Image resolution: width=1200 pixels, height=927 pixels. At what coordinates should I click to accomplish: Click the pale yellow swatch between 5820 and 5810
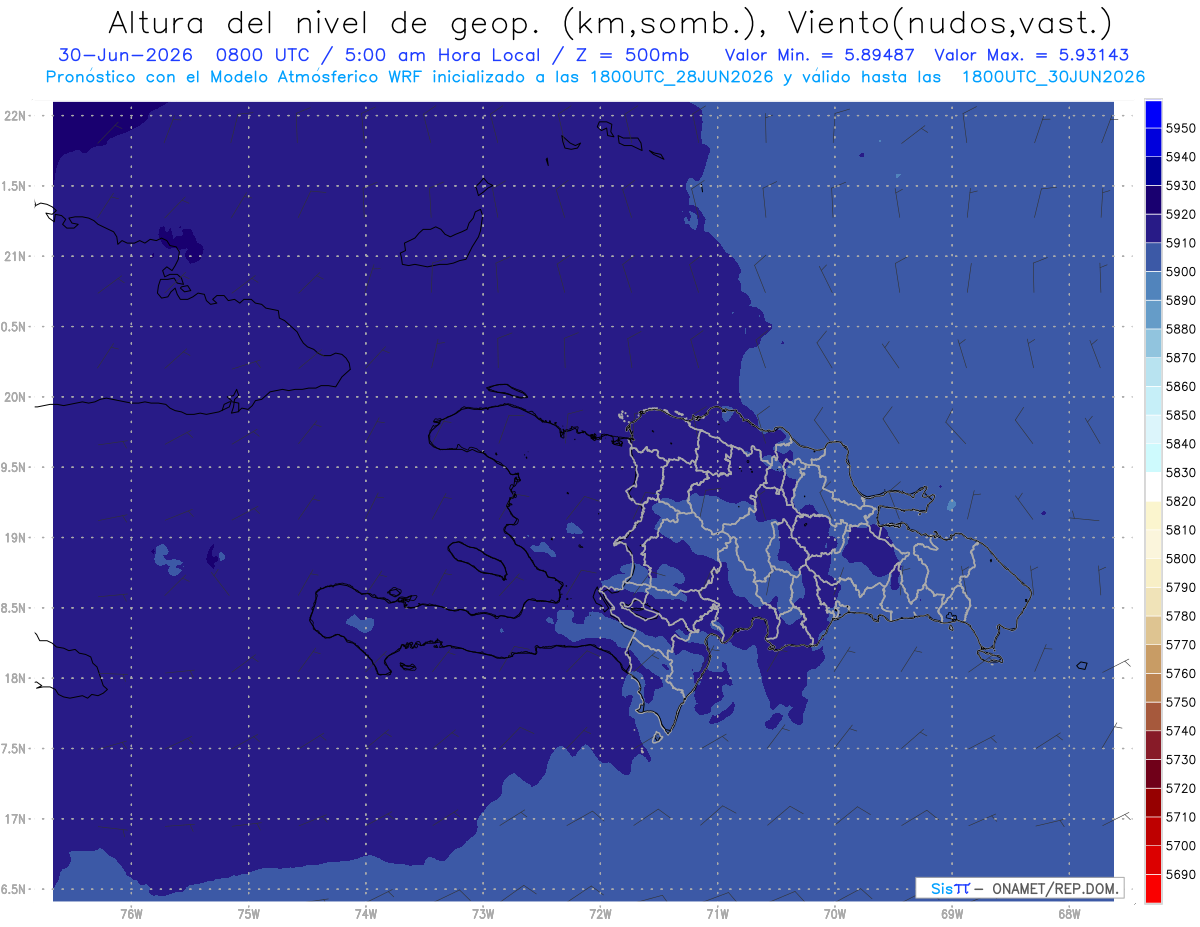pos(1153,515)
